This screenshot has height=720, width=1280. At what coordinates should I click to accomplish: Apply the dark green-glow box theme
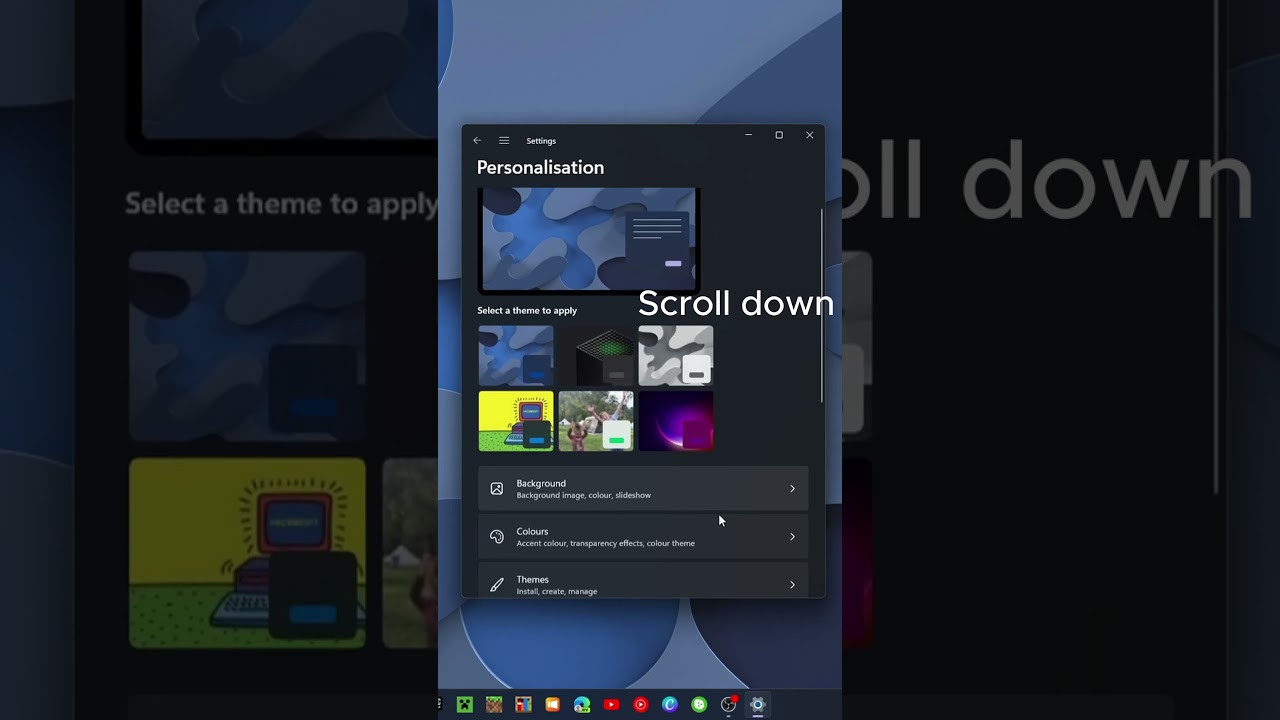[596, 356]
